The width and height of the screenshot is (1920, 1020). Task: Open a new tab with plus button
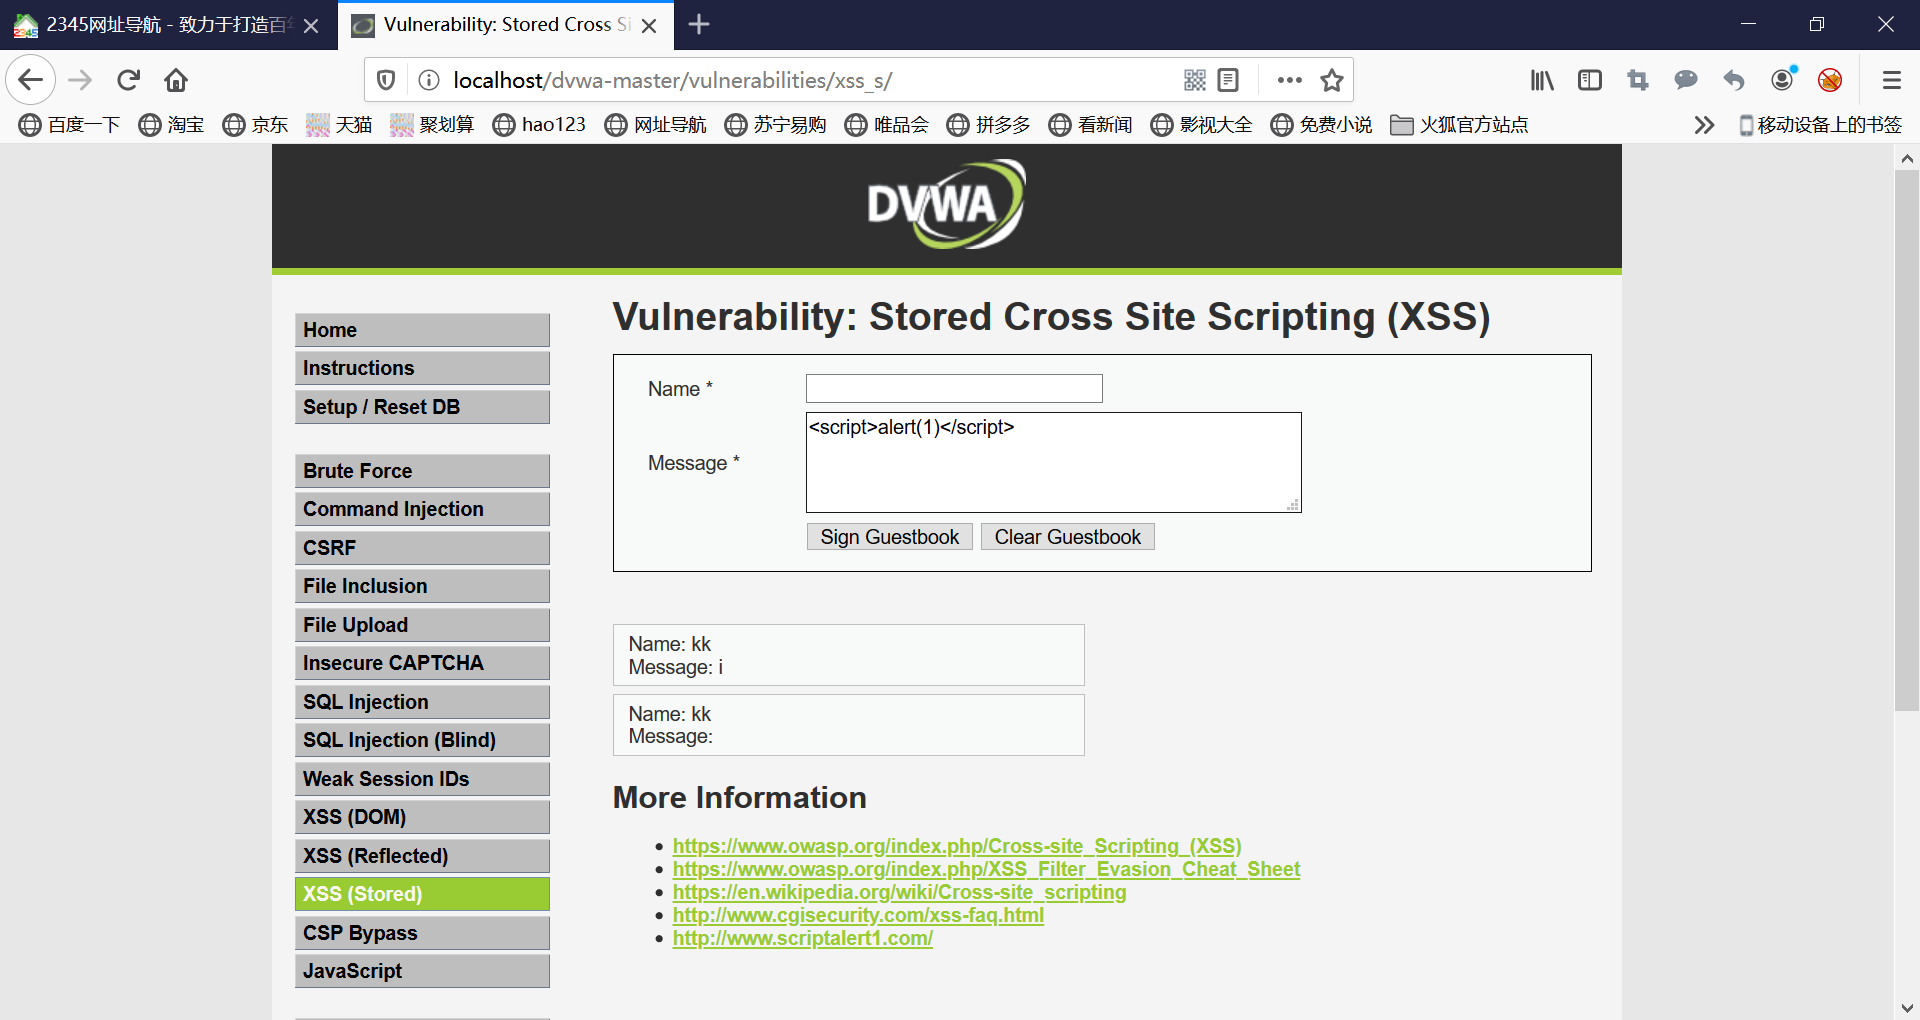[699, 24]
